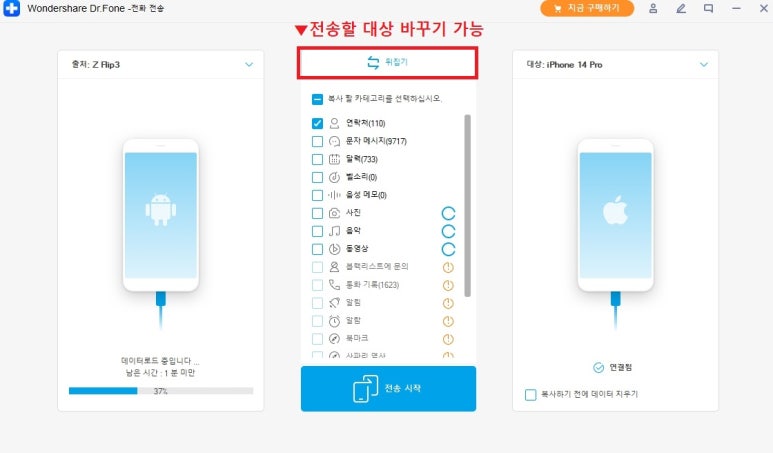This screenshot has height=453, width=773.
Task: Click the warning icon beside 통화 기록
Action: [x=448, y=285]
